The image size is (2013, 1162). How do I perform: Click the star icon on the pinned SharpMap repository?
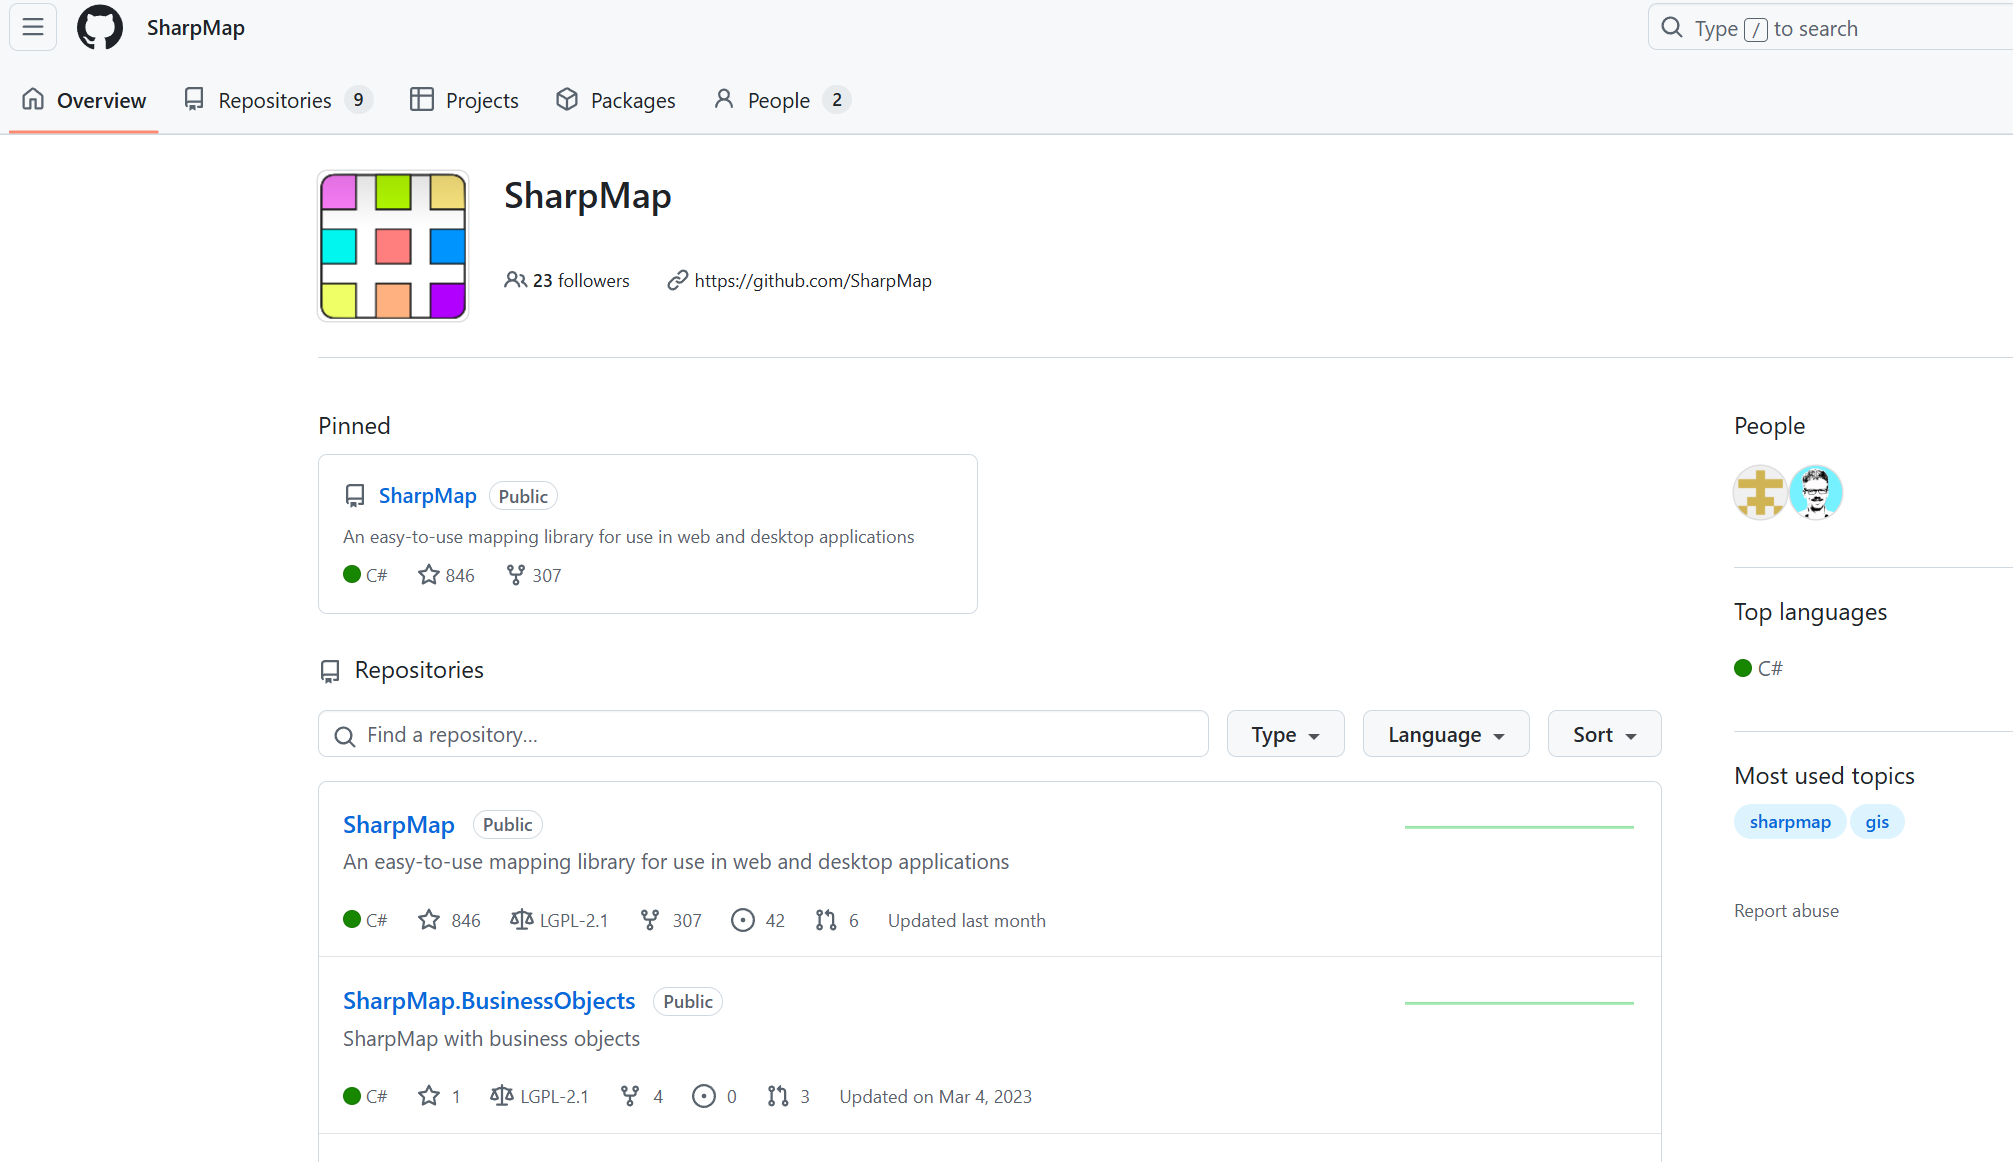pyautogui.click(x=429, y=575)
